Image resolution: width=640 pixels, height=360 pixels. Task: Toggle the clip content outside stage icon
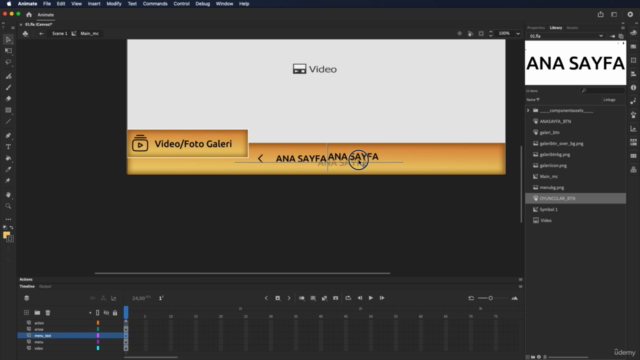tap(481, 33)
